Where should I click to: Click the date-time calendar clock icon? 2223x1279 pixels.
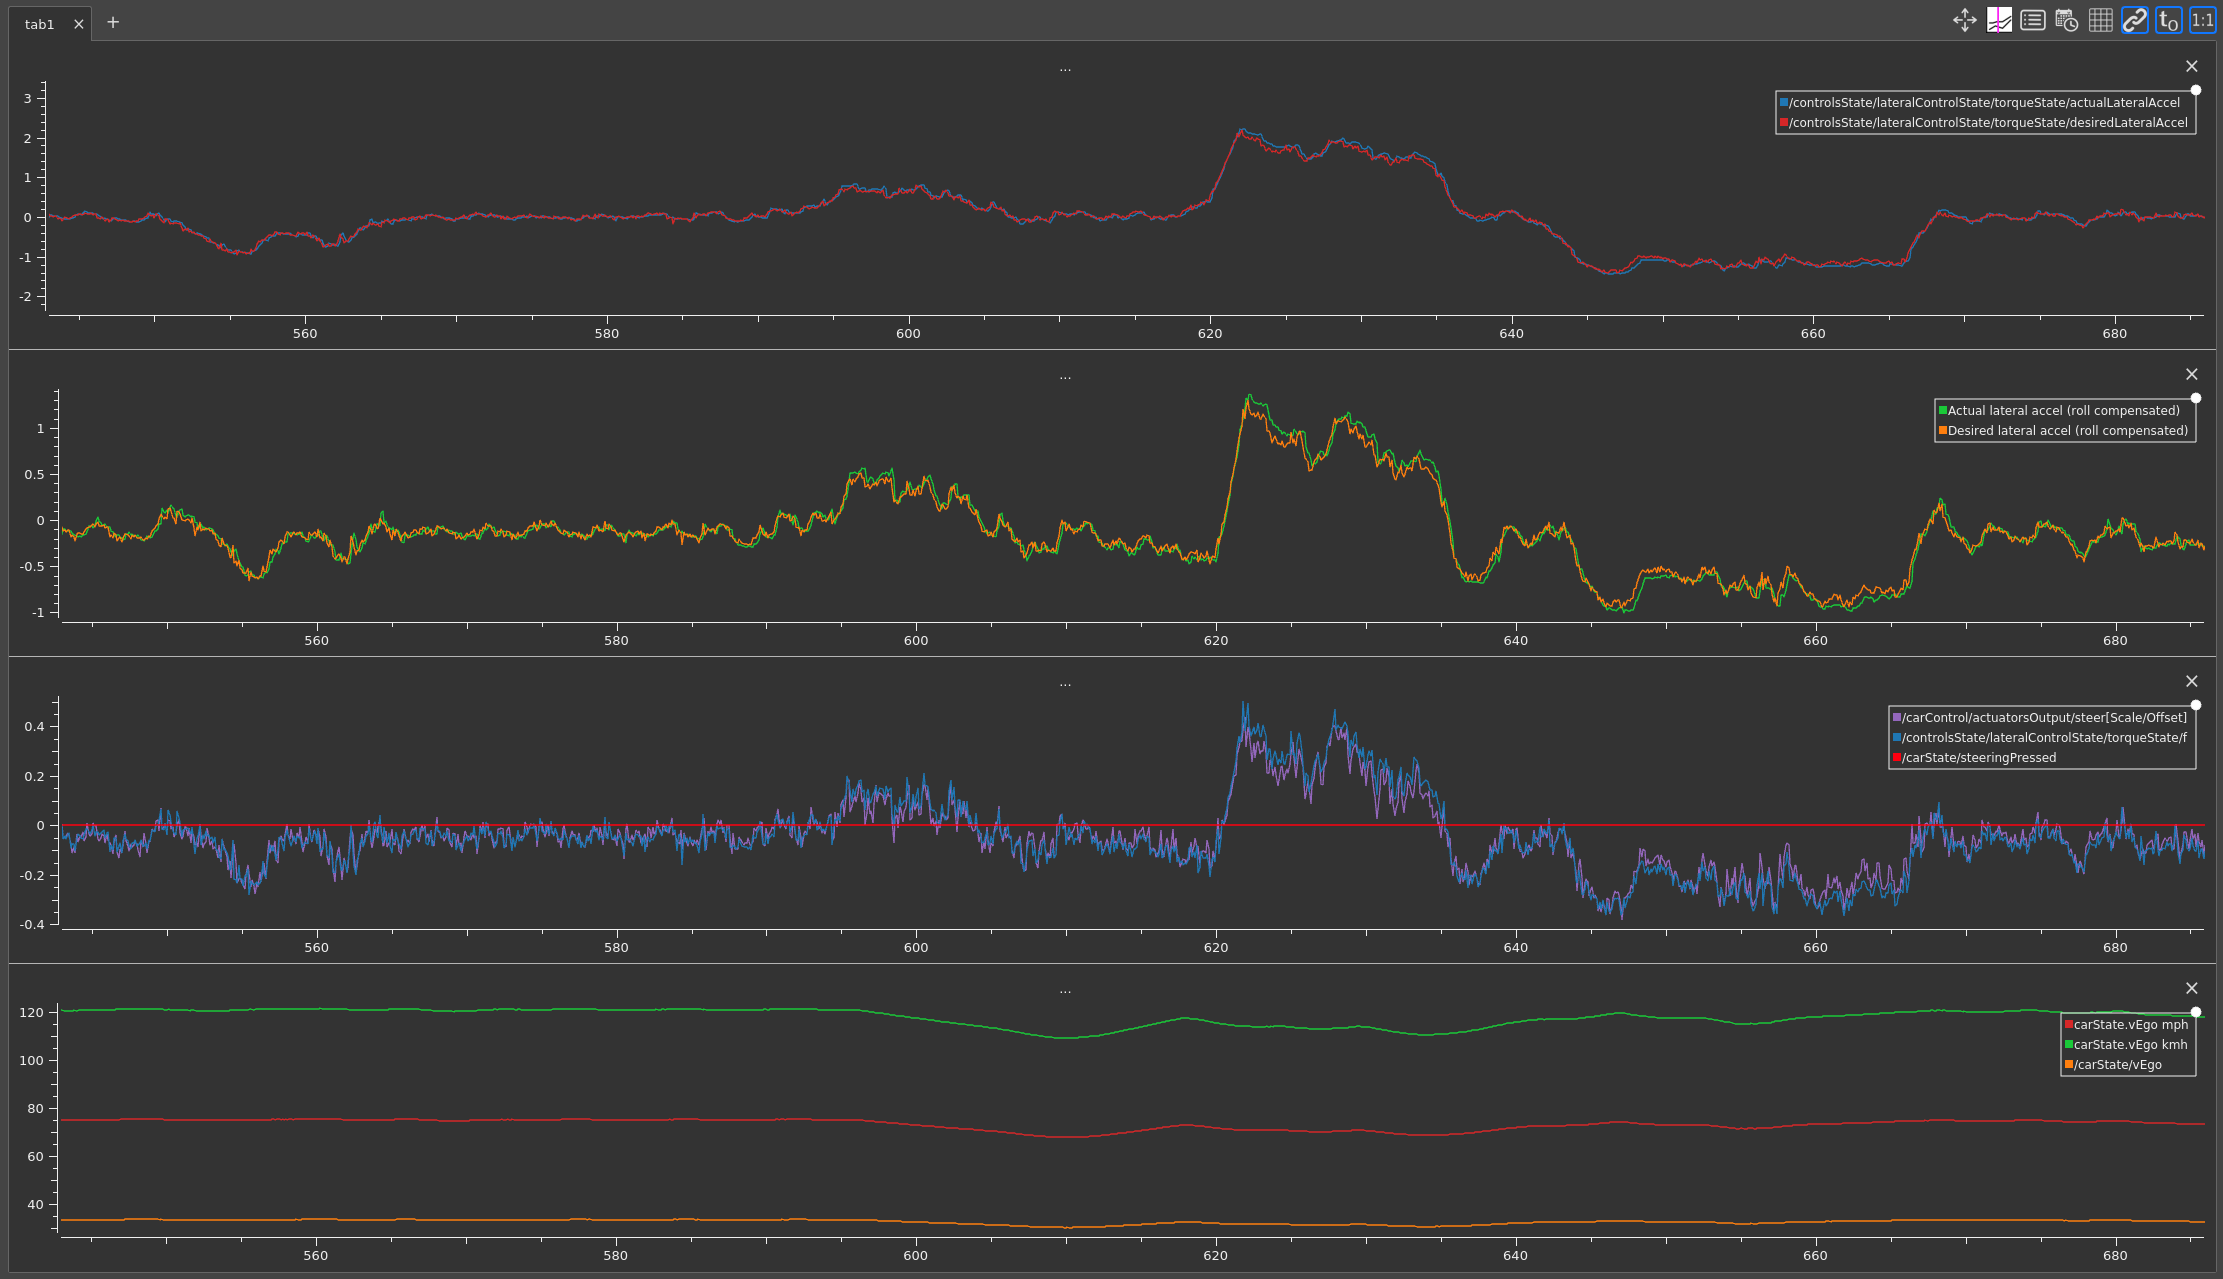pos(2066,20)
